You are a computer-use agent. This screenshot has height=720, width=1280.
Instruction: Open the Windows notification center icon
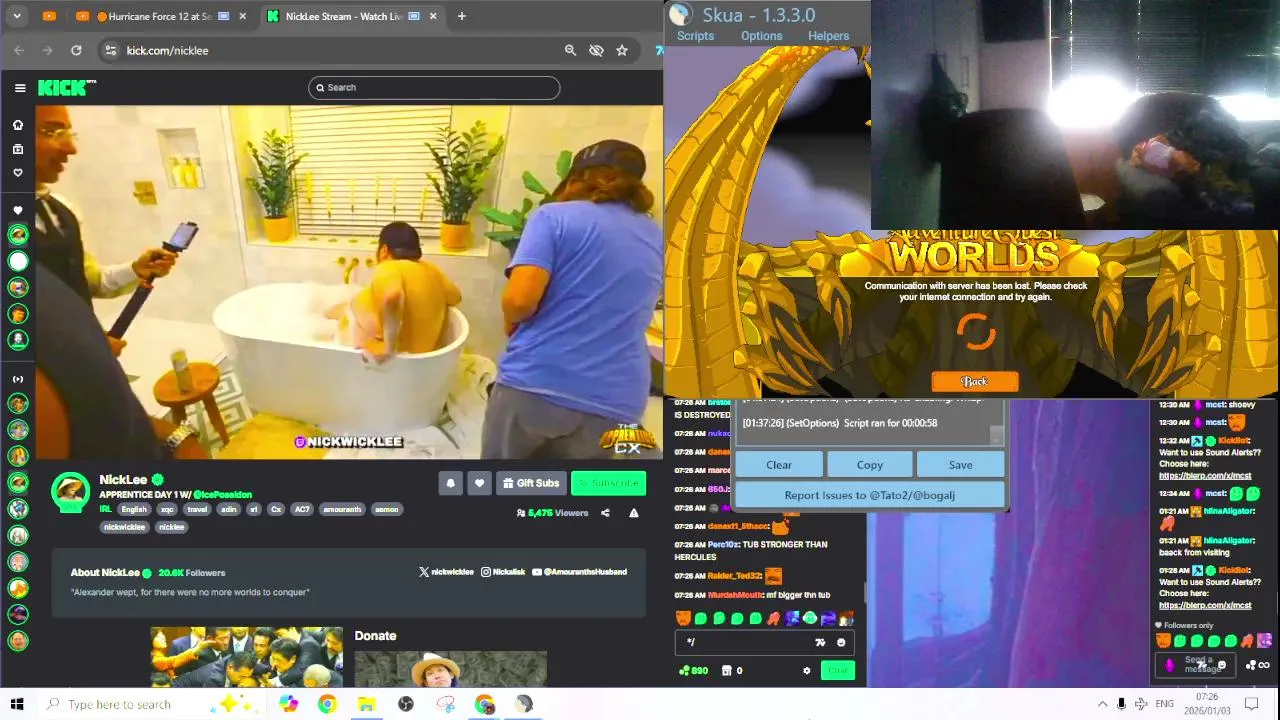1251,704
